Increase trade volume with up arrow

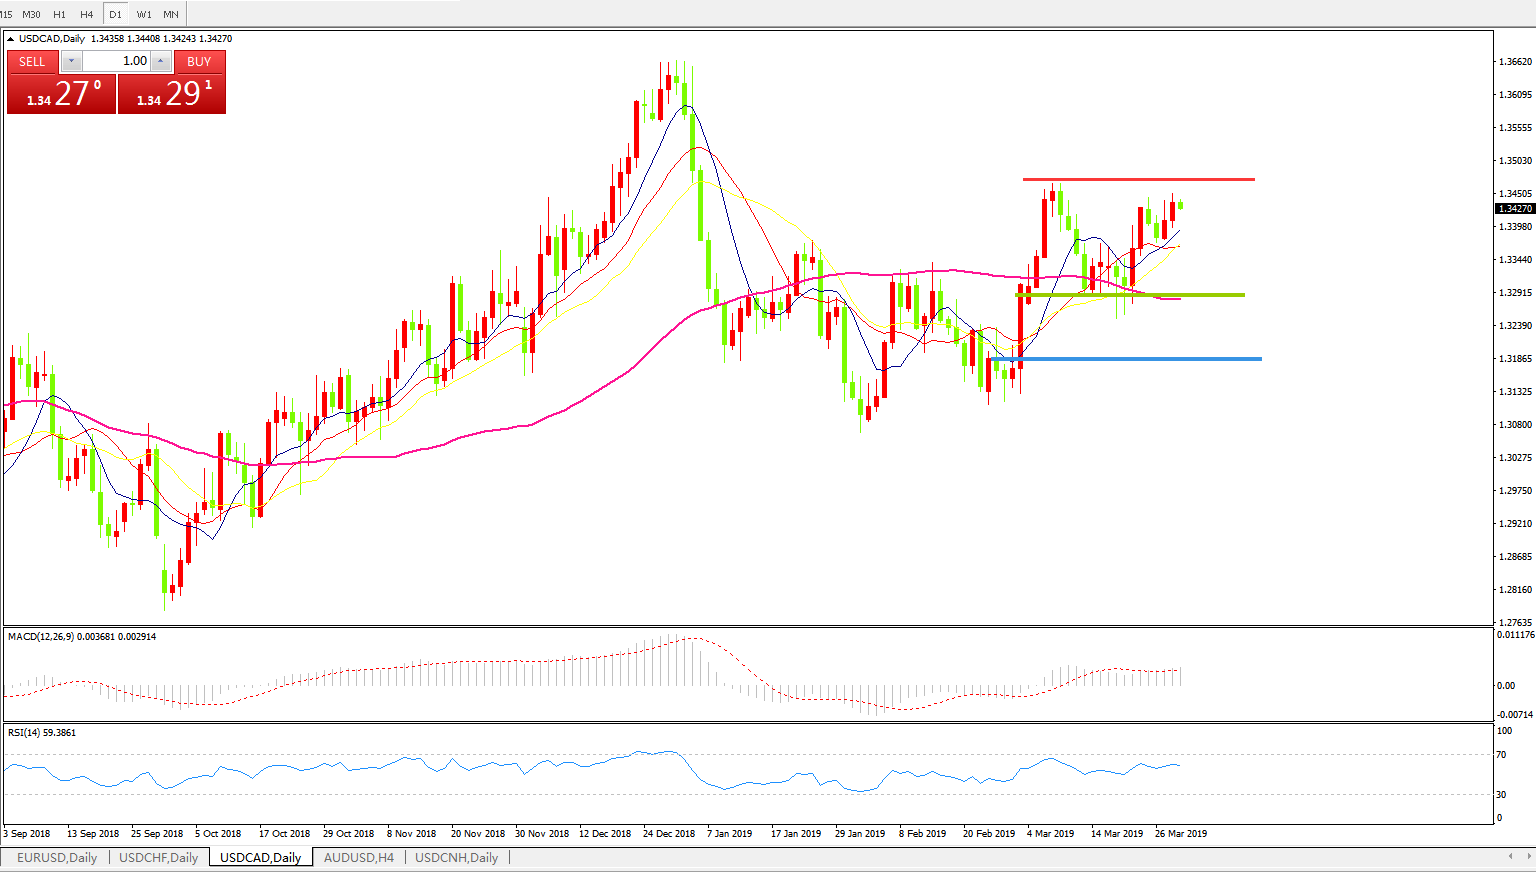point(161,62)
